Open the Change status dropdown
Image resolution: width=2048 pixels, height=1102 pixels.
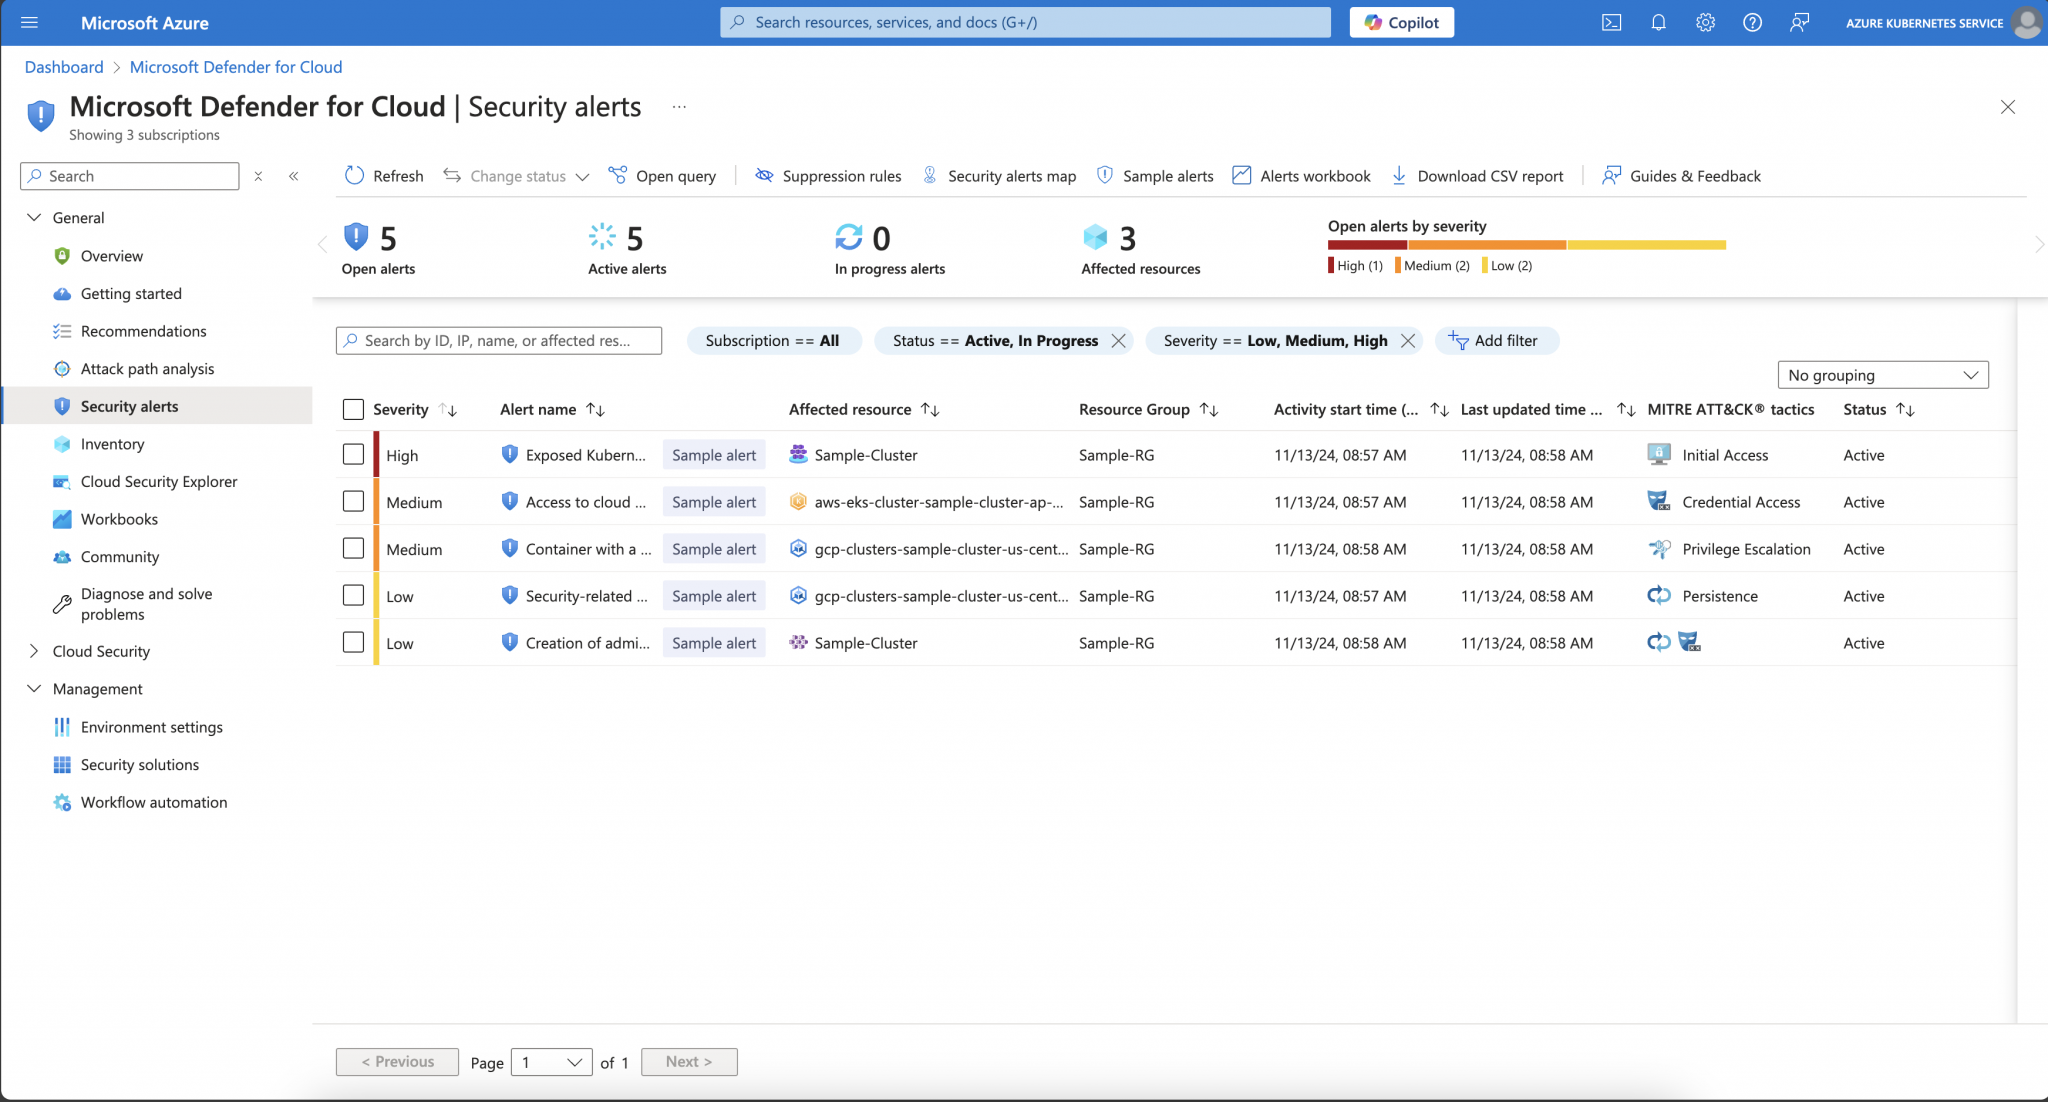tap(516, 176)
